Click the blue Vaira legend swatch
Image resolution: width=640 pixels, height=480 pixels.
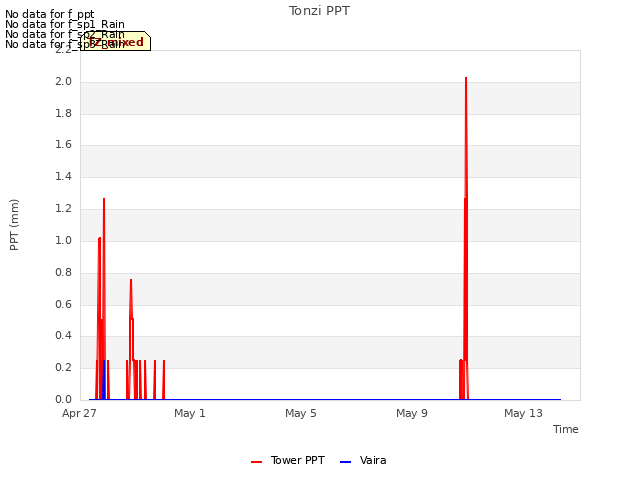tap(345, 462)
